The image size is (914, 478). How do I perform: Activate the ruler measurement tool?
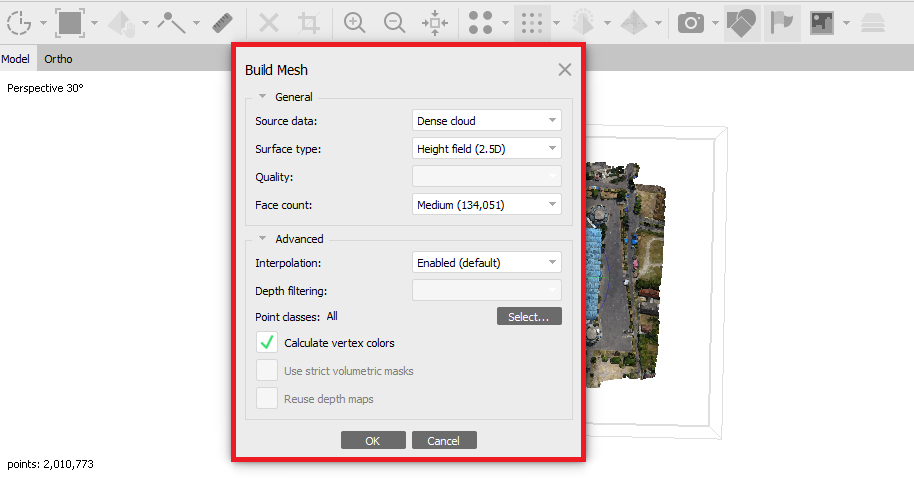(x=222, y=23)
